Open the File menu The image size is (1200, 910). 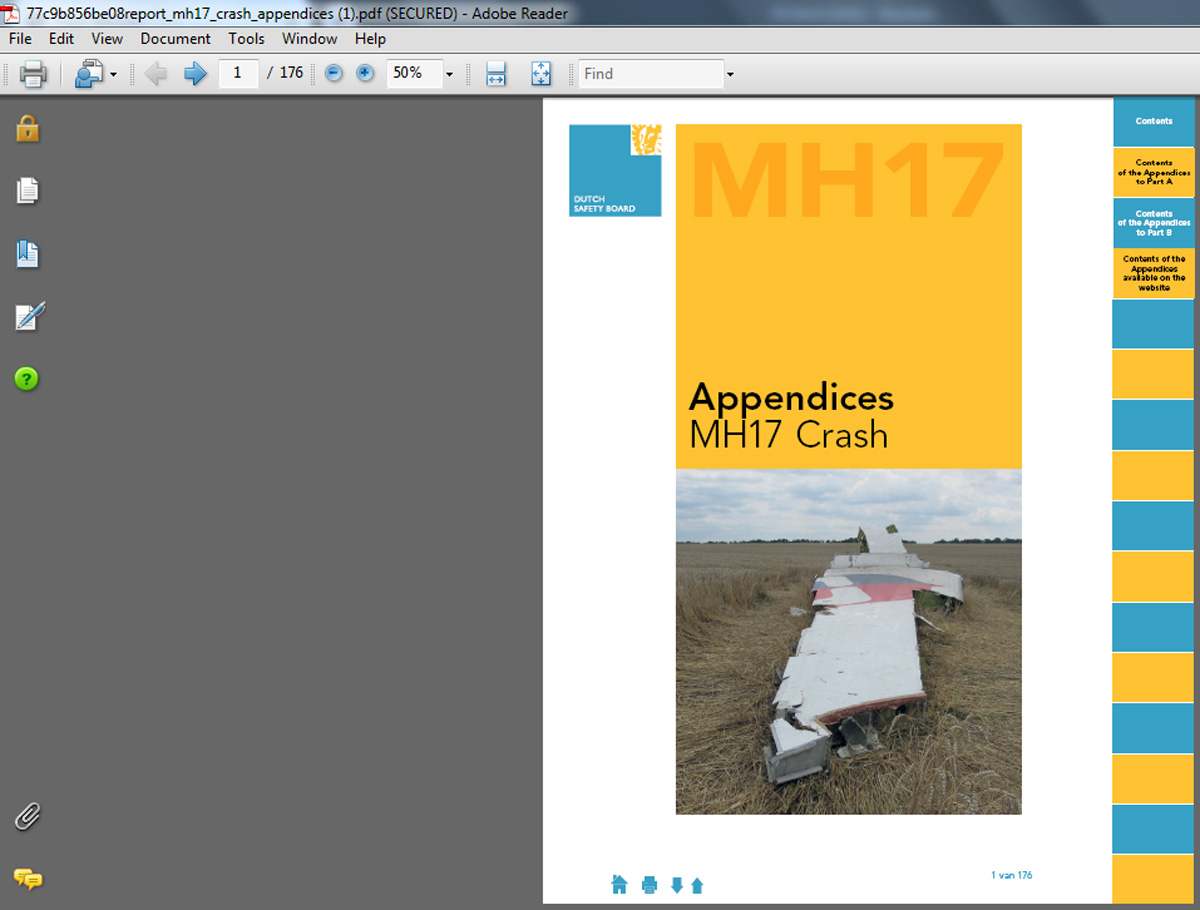pos(20,39)
